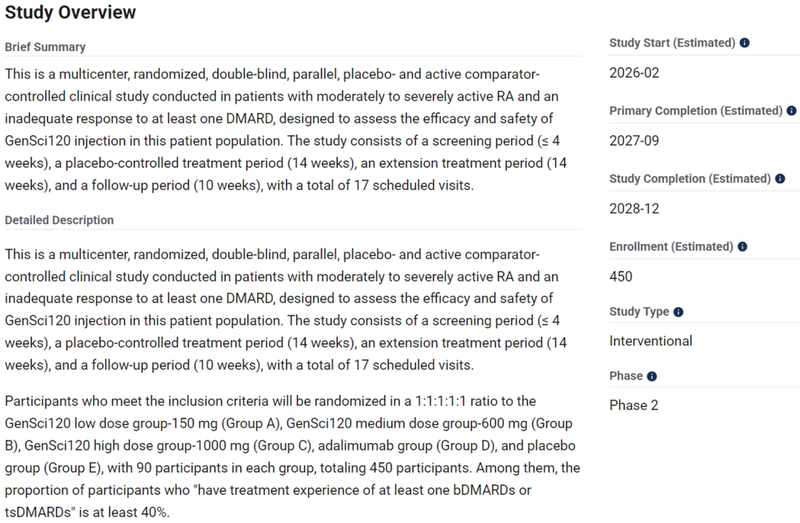
Task: Show the Enrollment (Estimated) info icon details
Action: [x=743, y=246]
